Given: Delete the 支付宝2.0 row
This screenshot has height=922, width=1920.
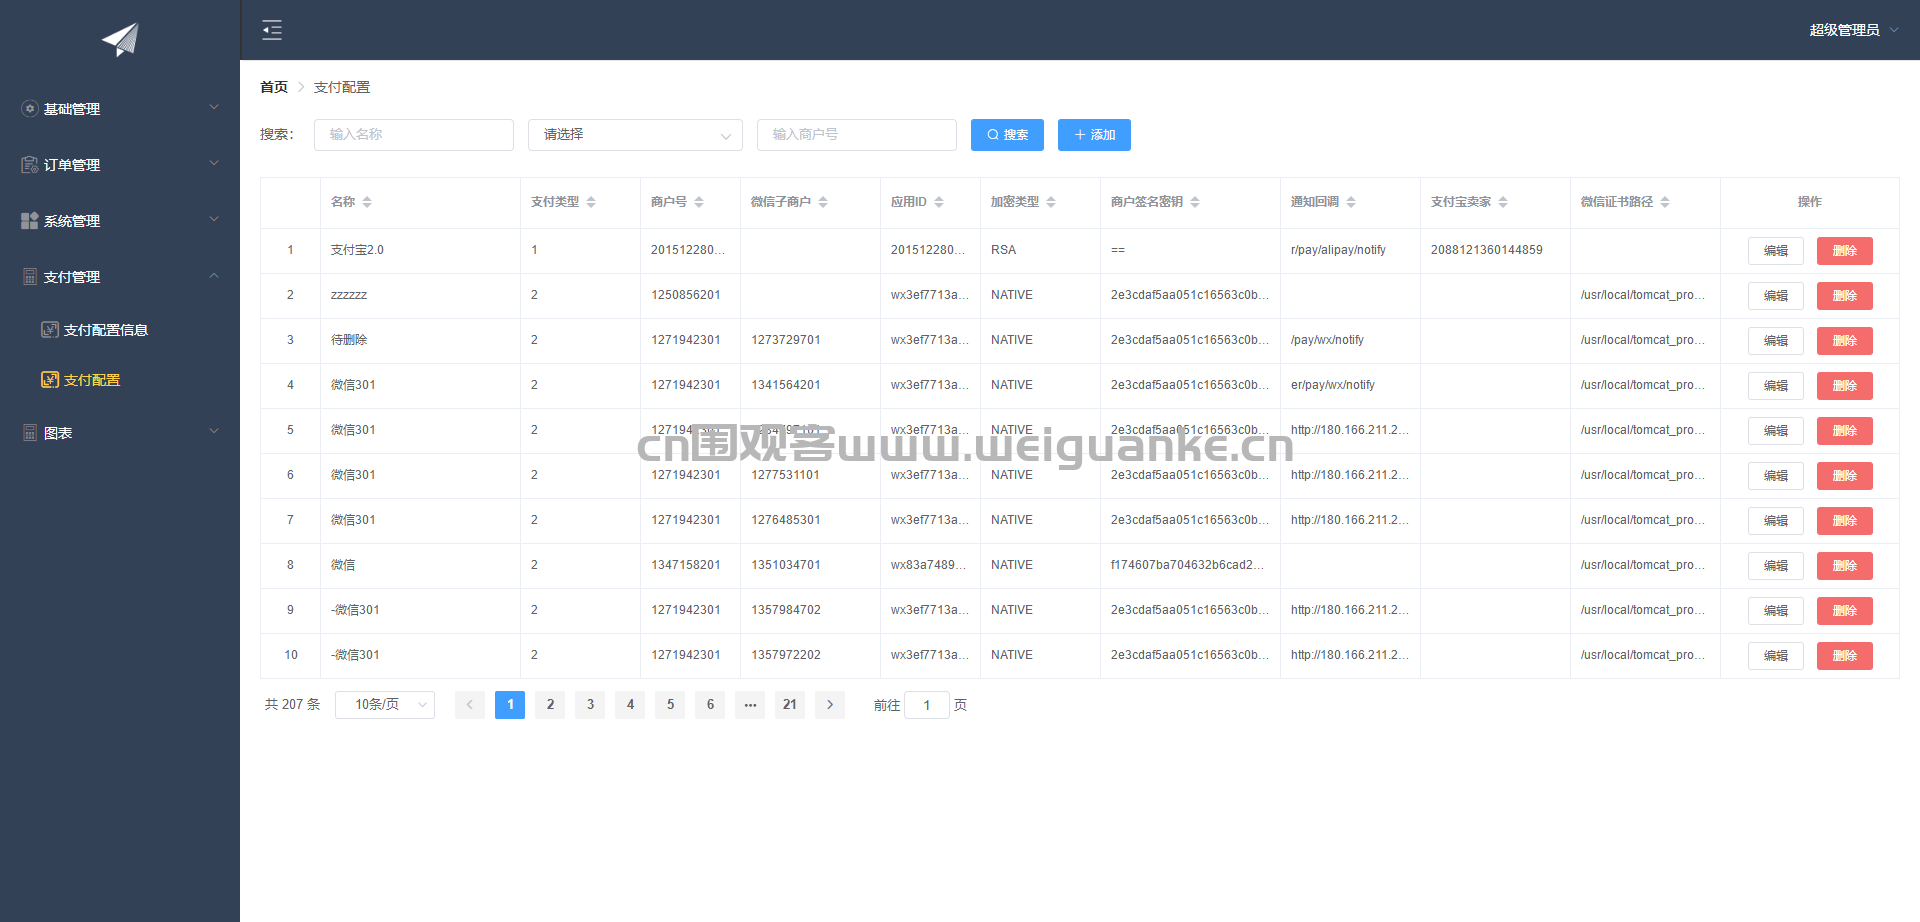Looking at the screenshot, I should coord(1845,251).
